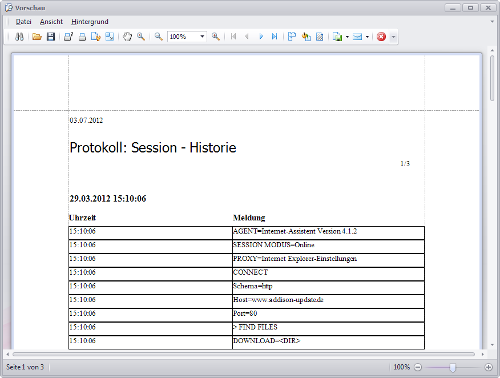
Task: Click 'Seite 1 von 3' in status bar
Action: [25, 367]
